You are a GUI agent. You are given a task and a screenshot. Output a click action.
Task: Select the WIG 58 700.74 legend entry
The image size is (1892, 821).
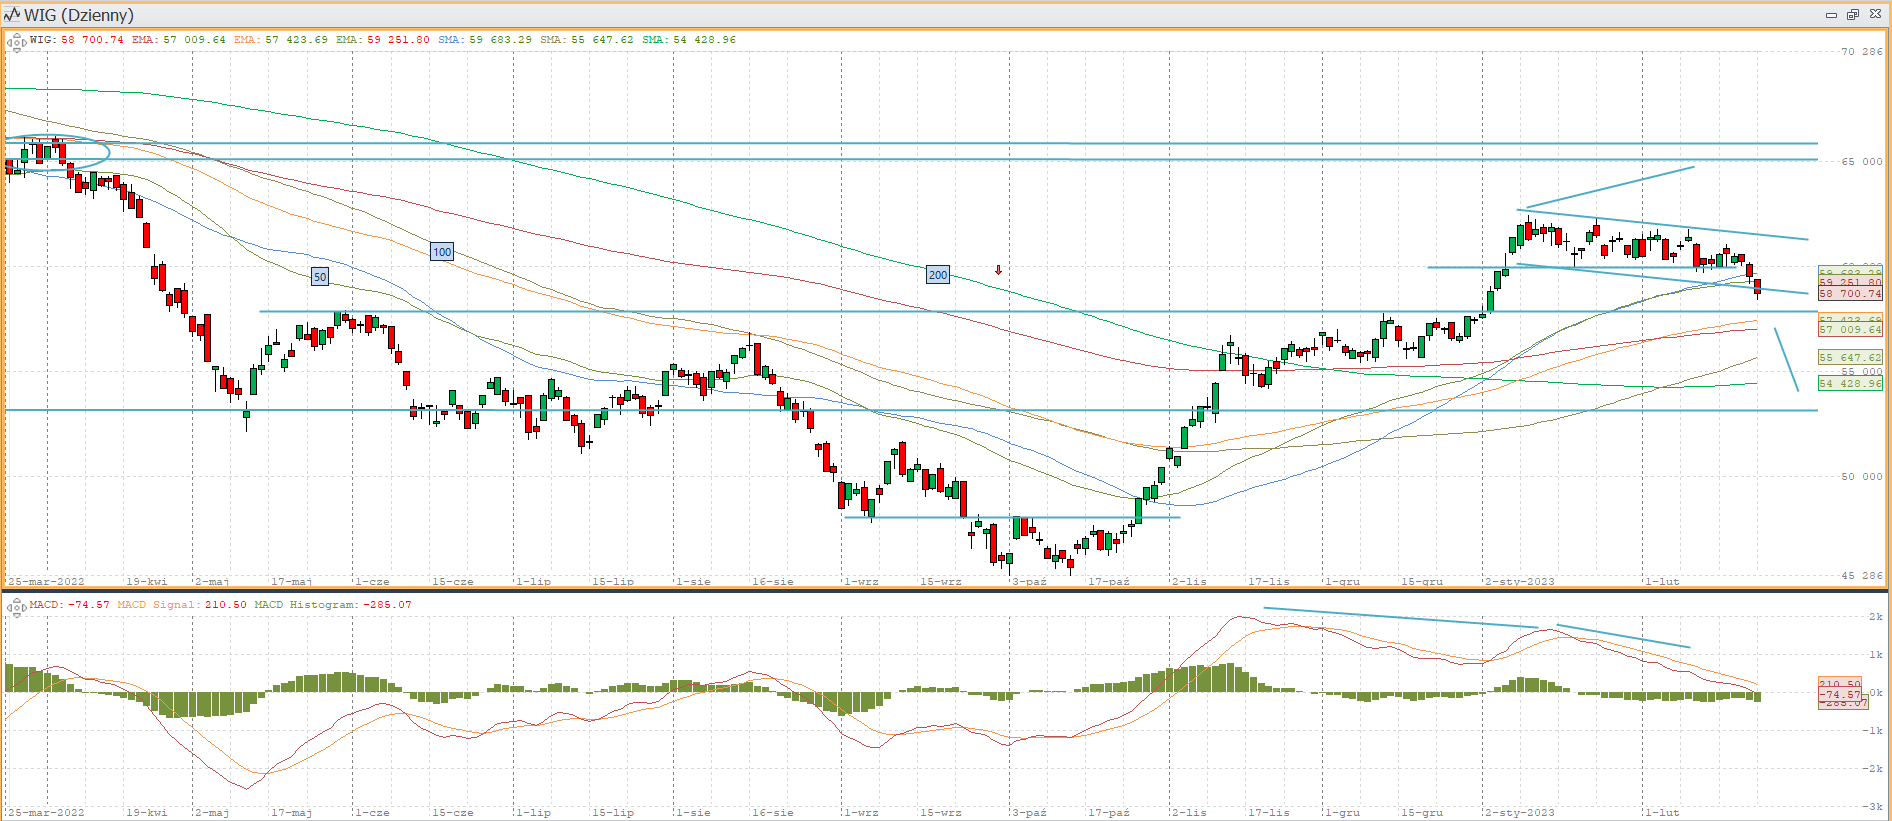click(x=77, y=40)
